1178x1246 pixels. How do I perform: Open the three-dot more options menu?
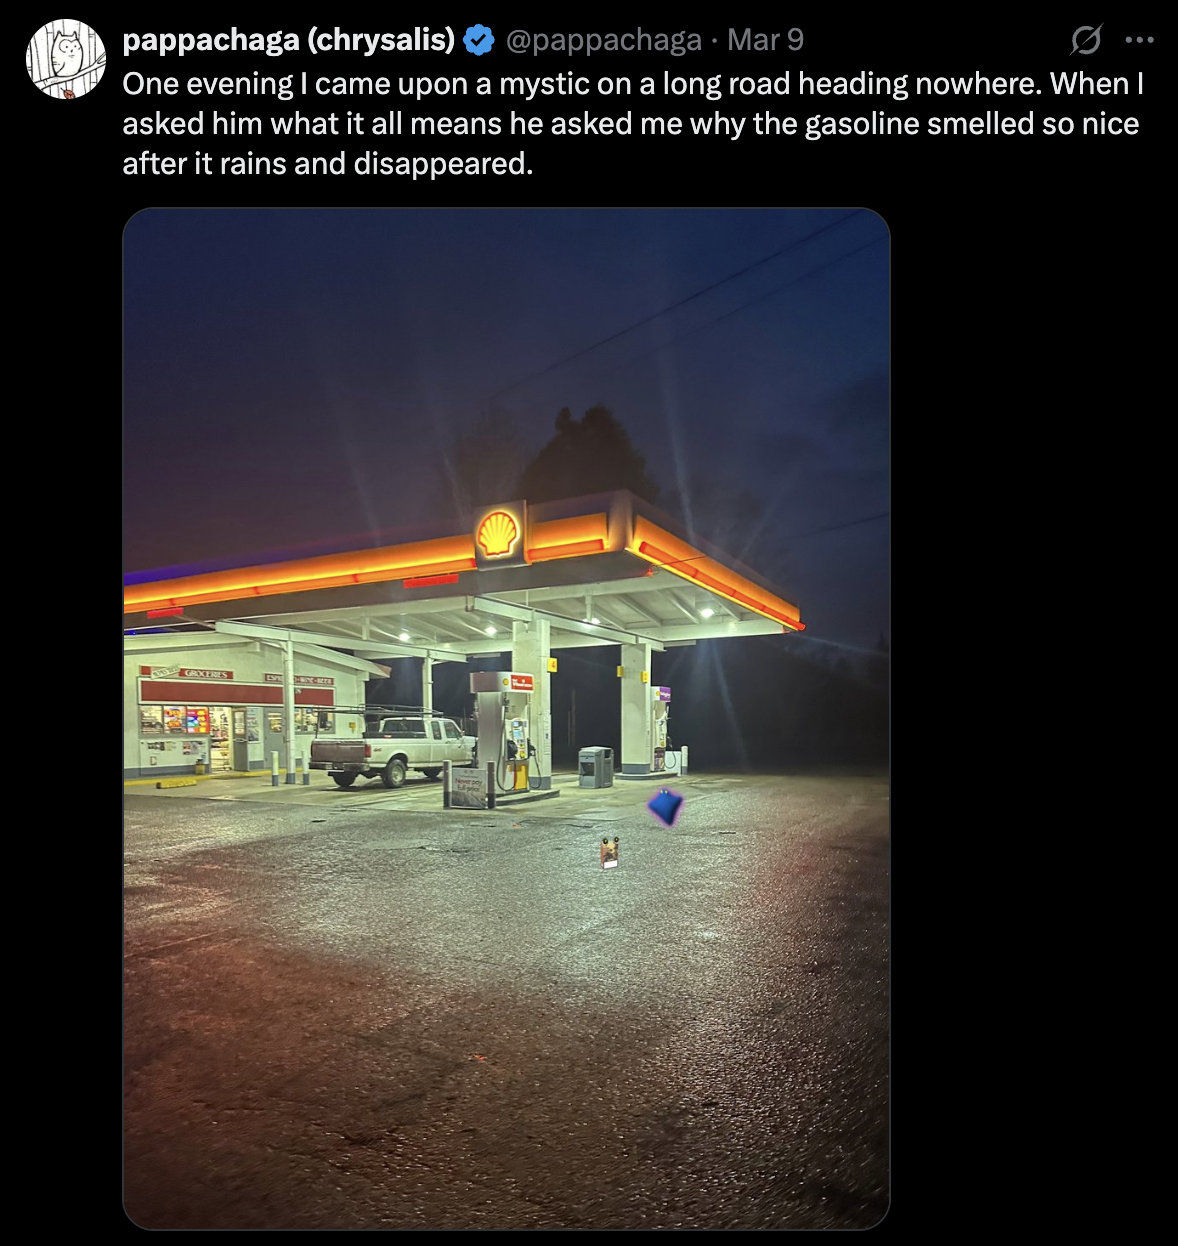(1139, 40)
